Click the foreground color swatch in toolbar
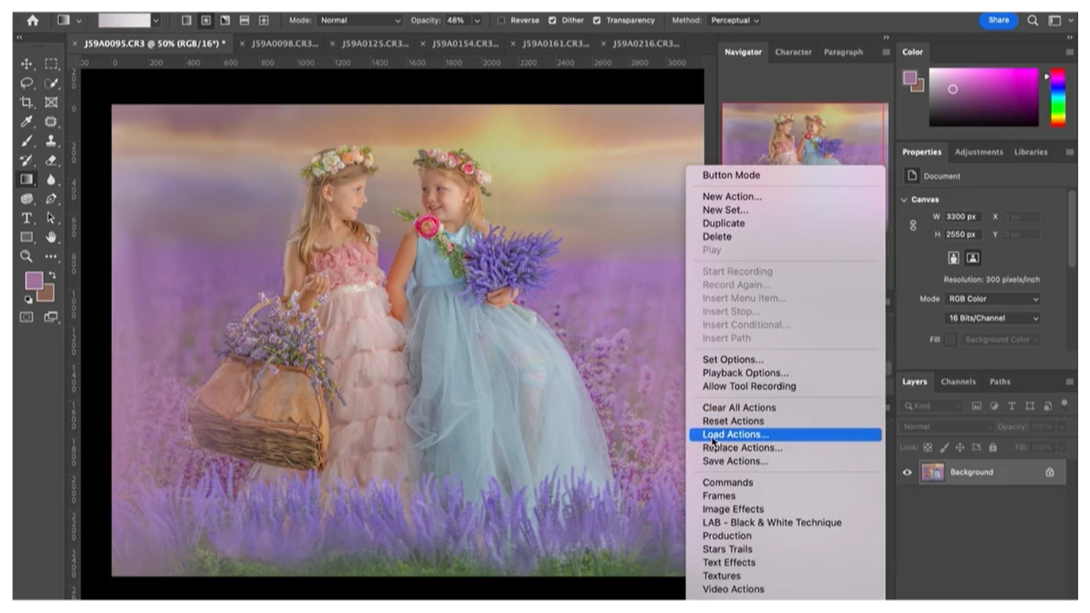The height and width of the screenshot is (613, 1090). 33,281
